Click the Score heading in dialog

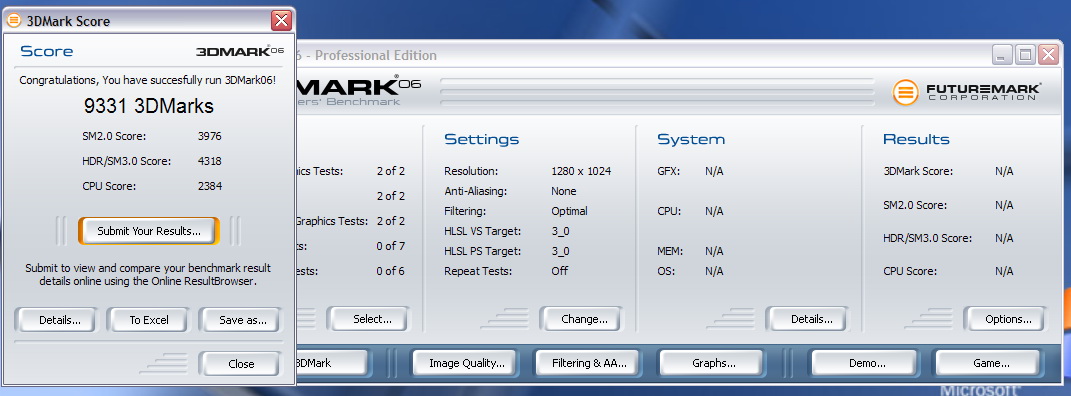(46, 51)
